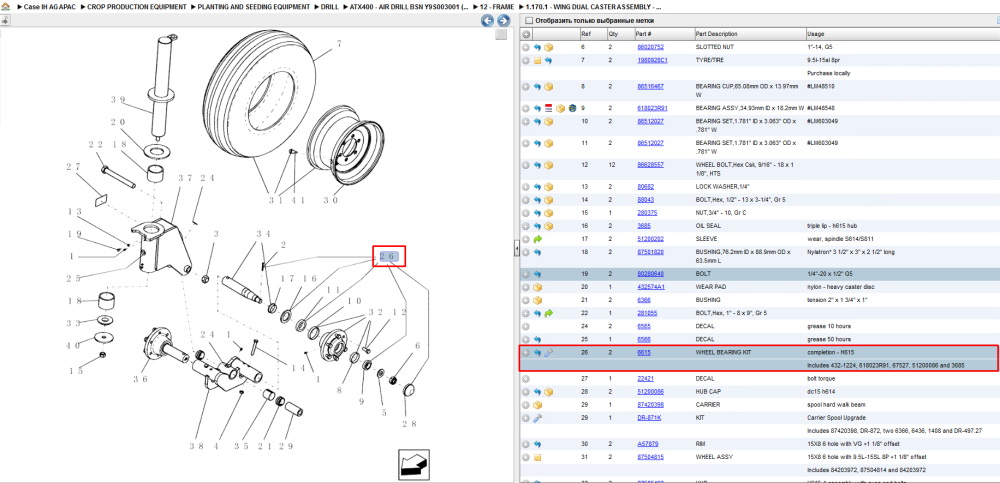
Task: Open part number link 87504815
Action: (x=651, y=457)
